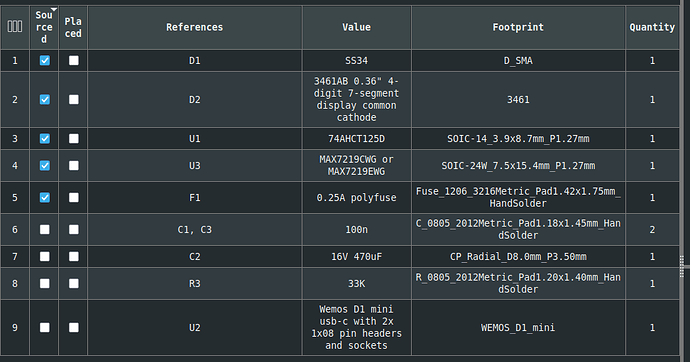The image size is (690, 362).
Task: Check Placed box for F1 polyfuse
Action: point(73,197)
